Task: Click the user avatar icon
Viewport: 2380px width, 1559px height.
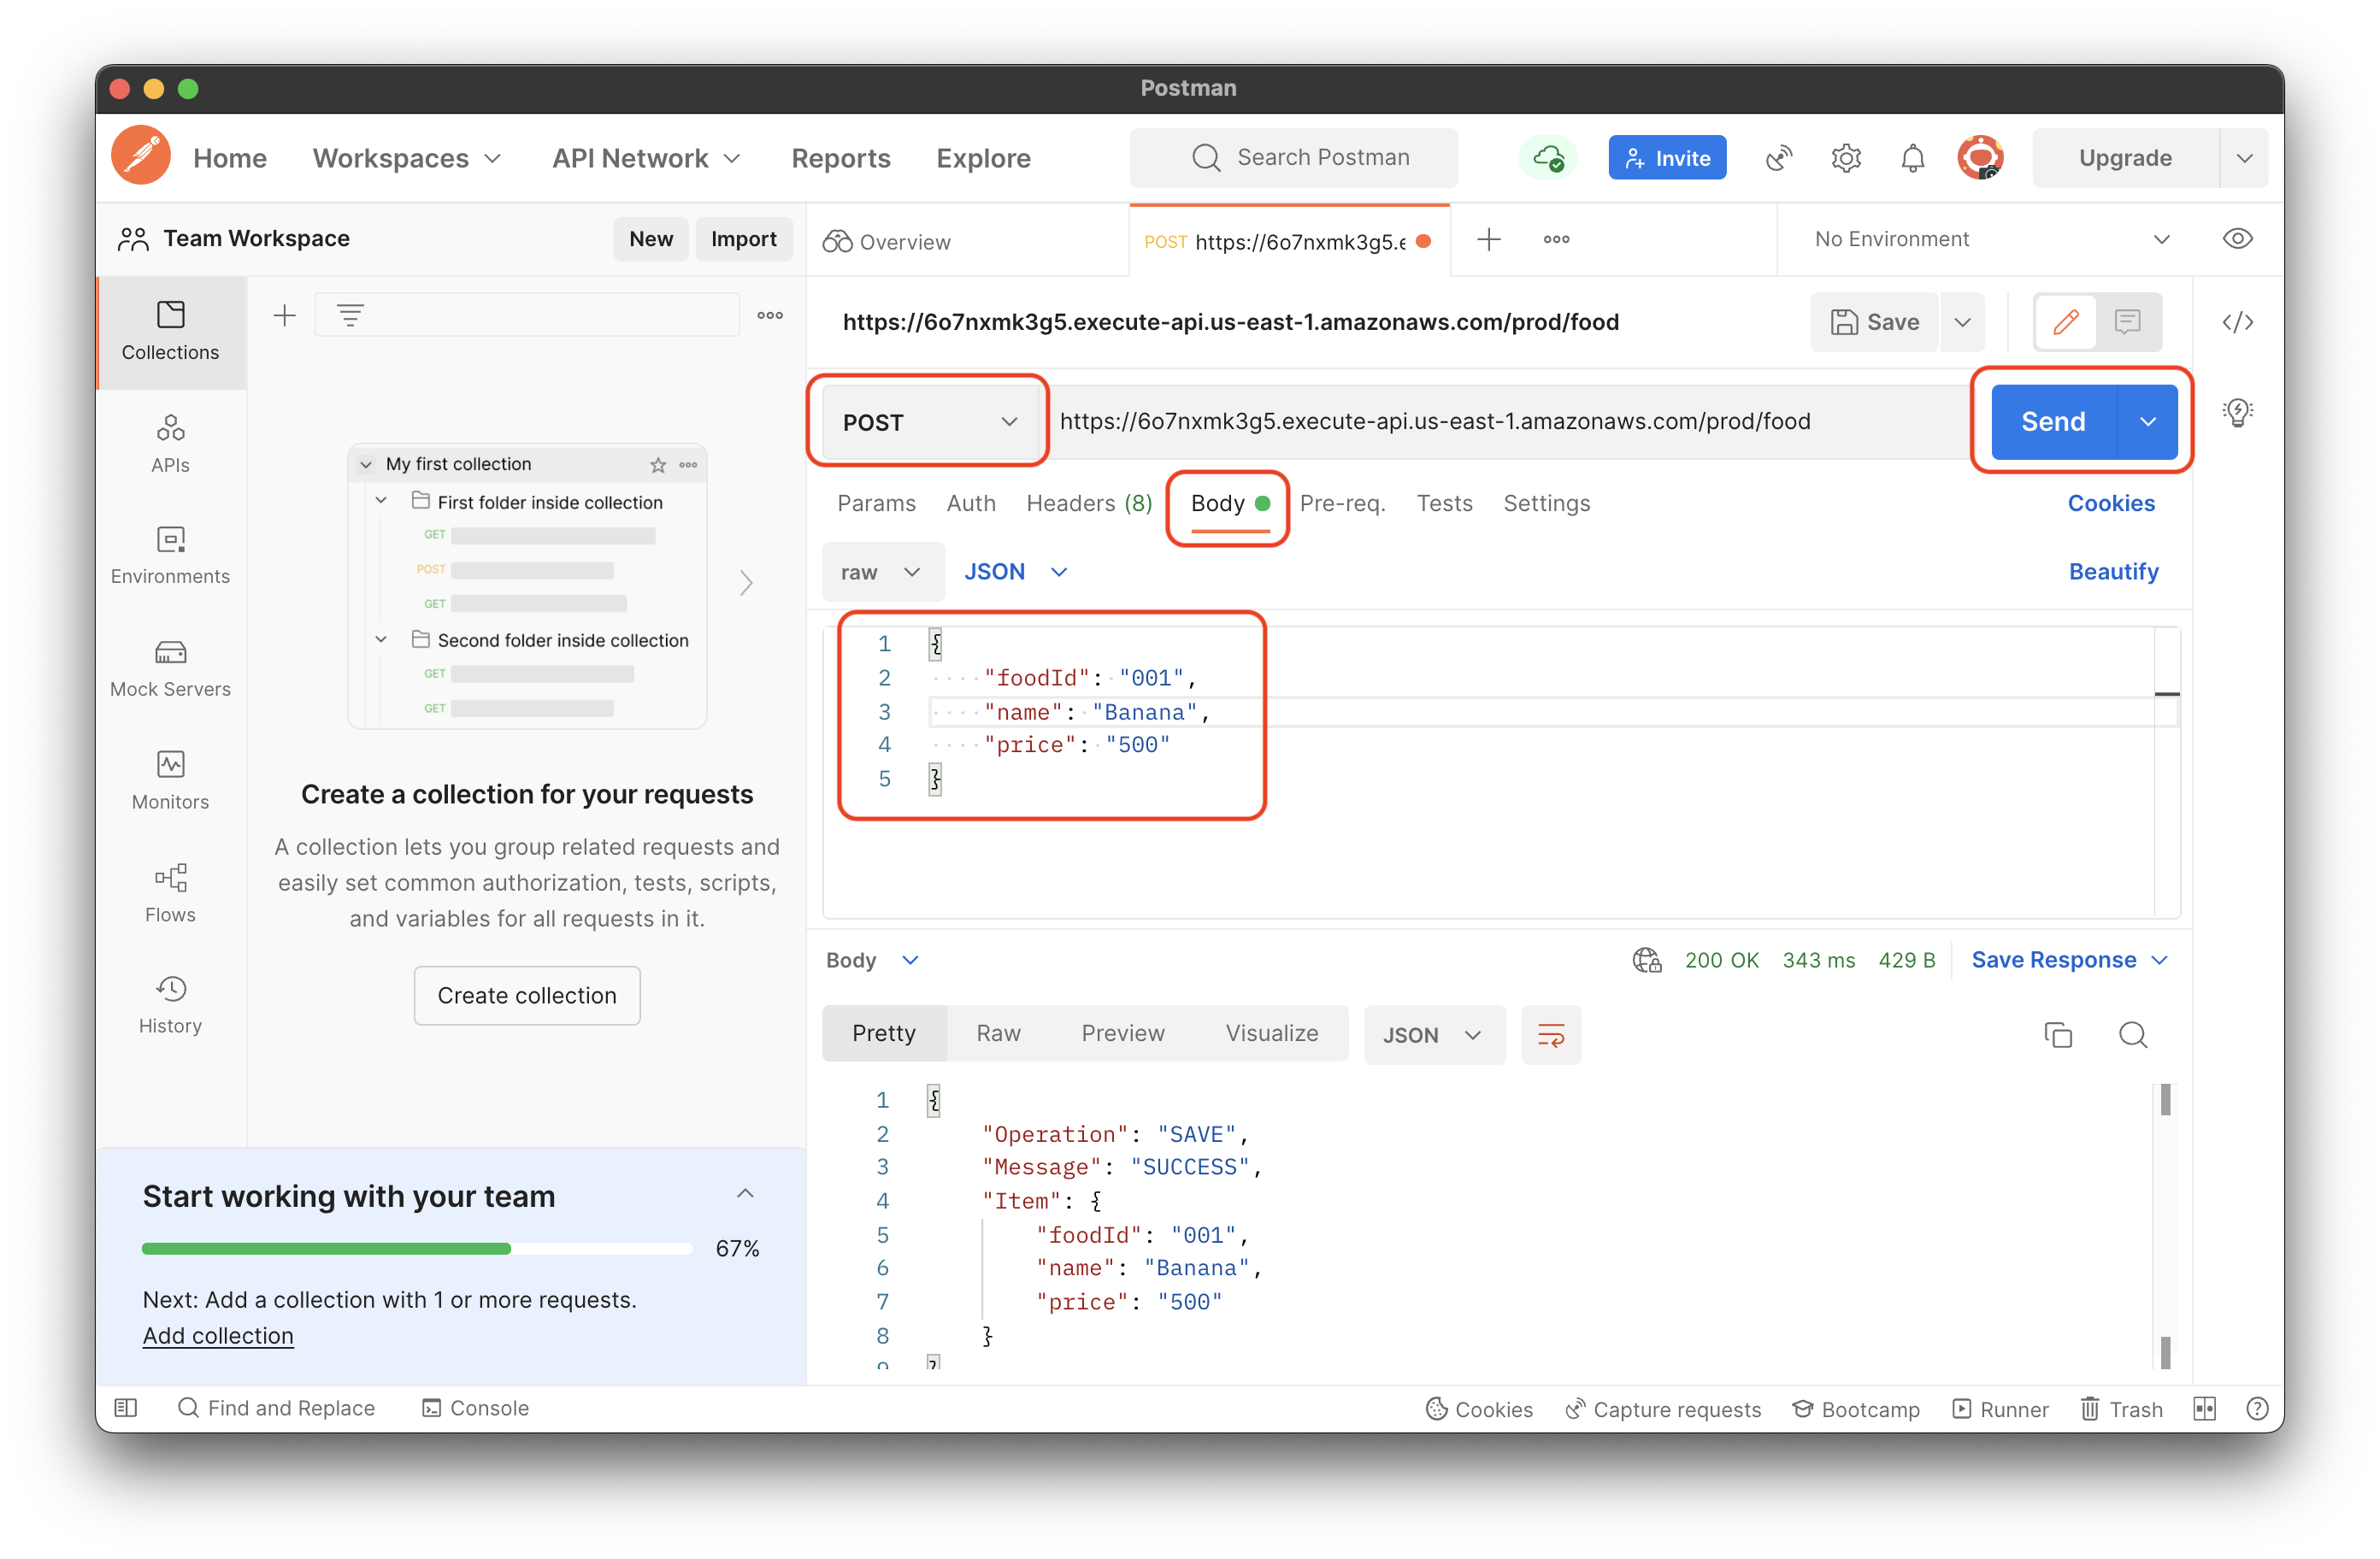Action: pos(1980,158)
